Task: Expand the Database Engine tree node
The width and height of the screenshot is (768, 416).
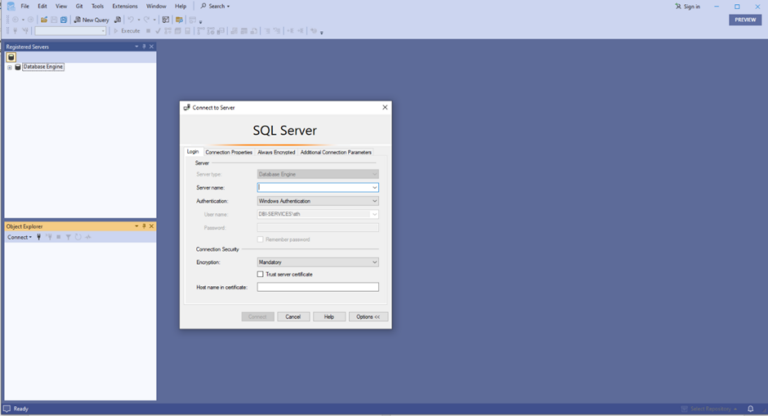Action: [x=9, y=67]
